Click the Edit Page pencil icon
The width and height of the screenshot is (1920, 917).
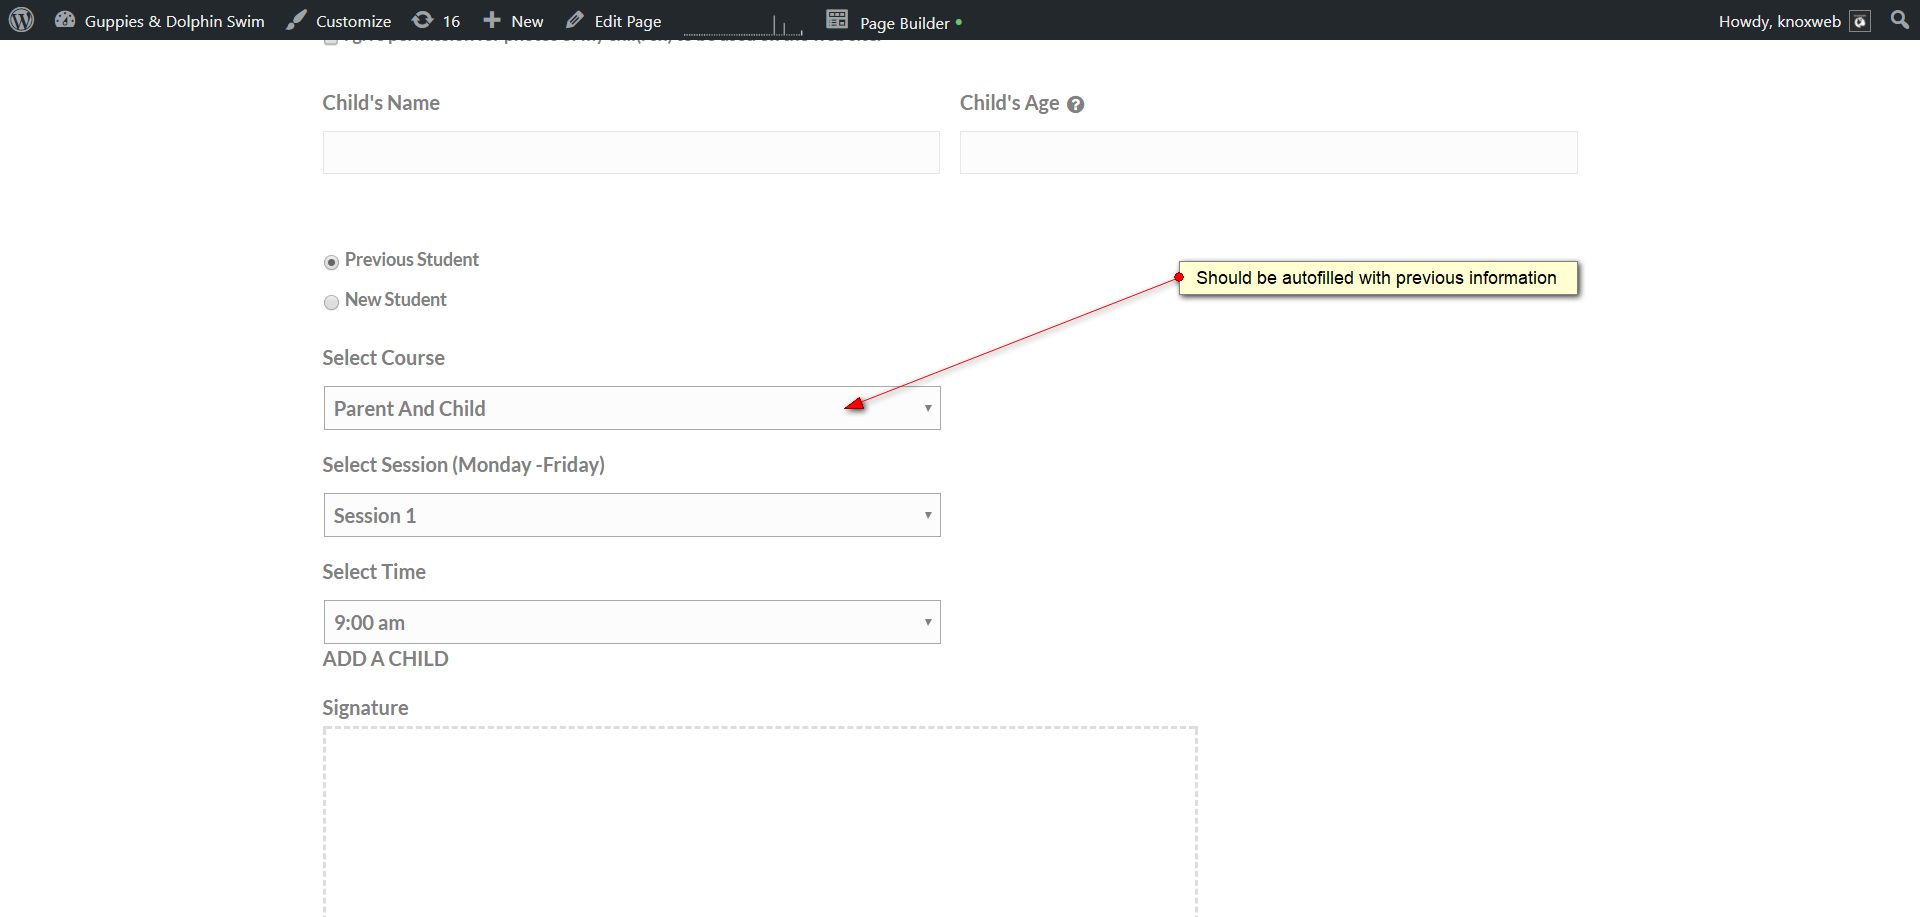(575, 20)
